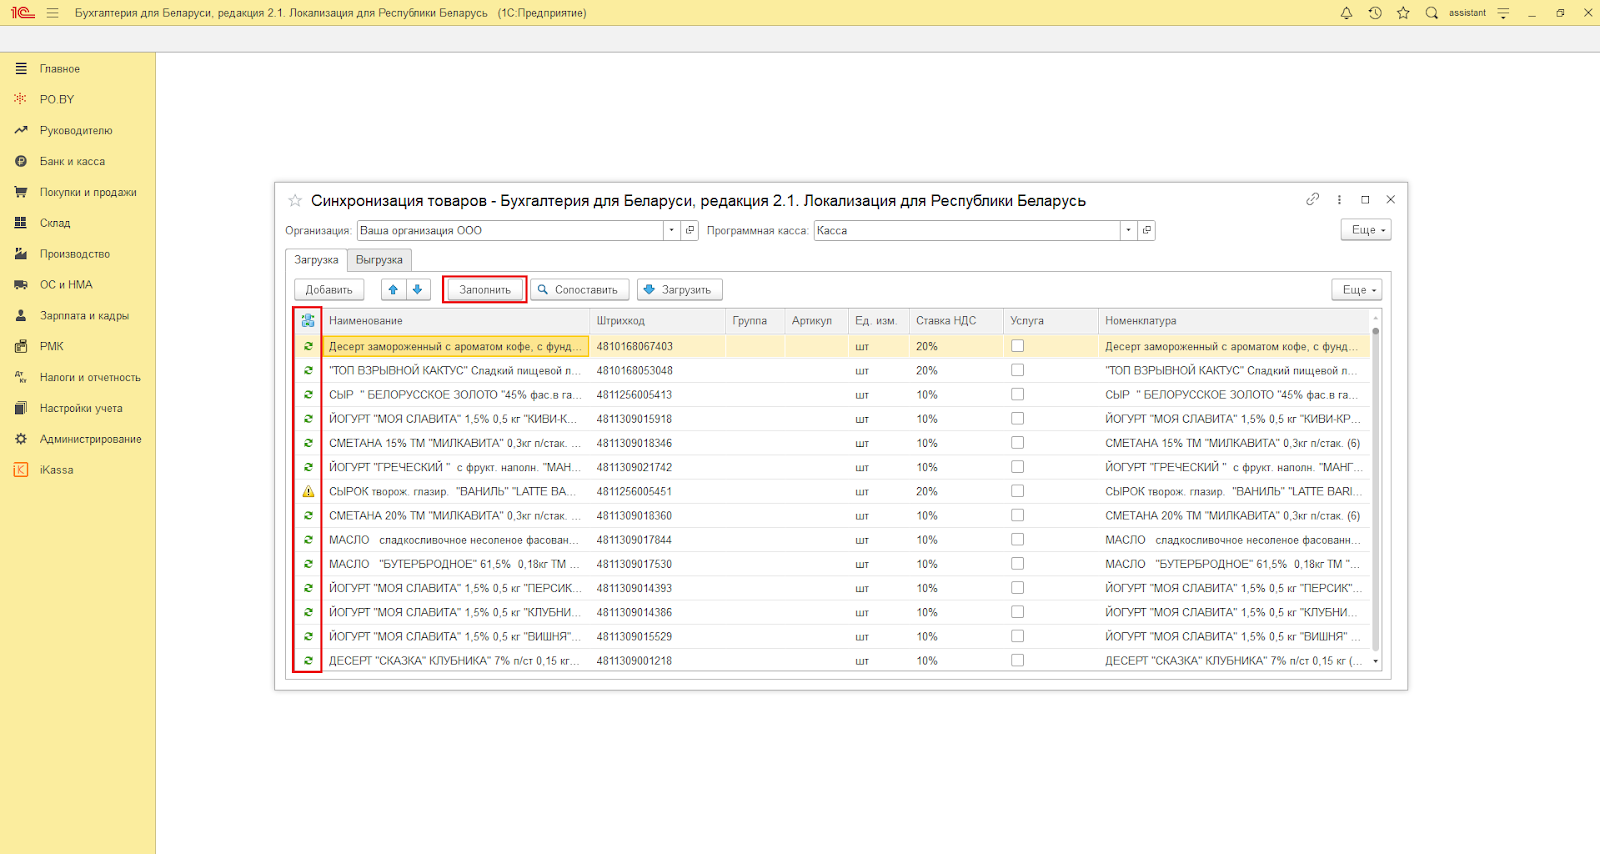The width and height of the screenshot is (1600, 854).
Task: Toggle Услуга checkbox for ЙОГУРТ ГРЕЧЕСКИЙ row
Action: [x=1017, y=467]
